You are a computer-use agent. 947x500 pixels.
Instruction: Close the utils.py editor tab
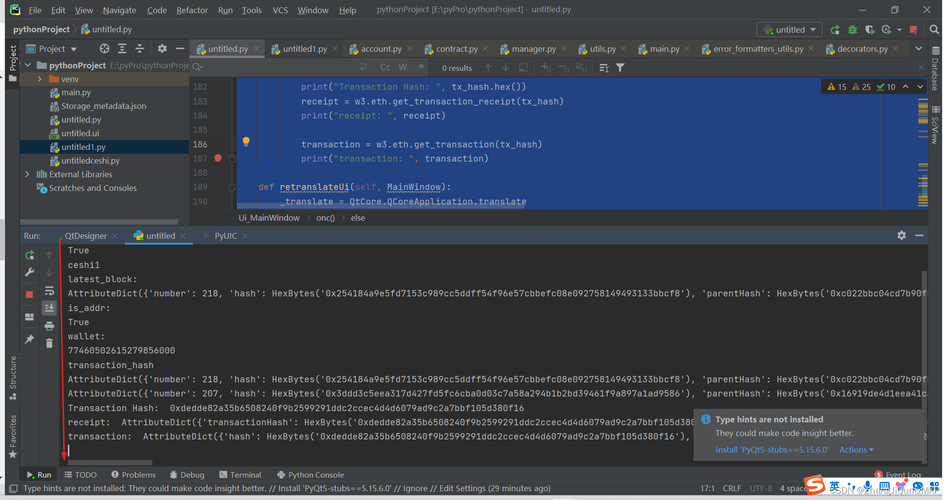click(x=623, y=49)
